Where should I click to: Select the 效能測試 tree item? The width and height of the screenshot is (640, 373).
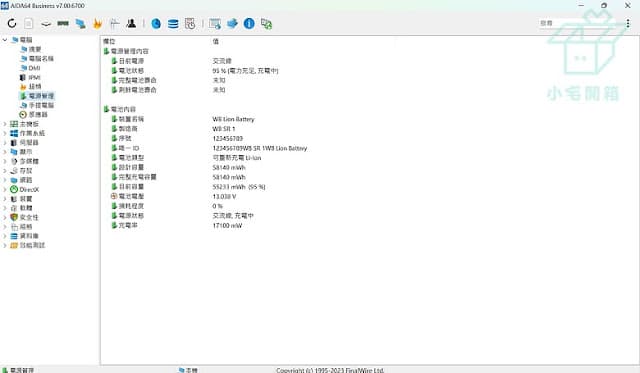pyautogui.click(x=32, y=245)
